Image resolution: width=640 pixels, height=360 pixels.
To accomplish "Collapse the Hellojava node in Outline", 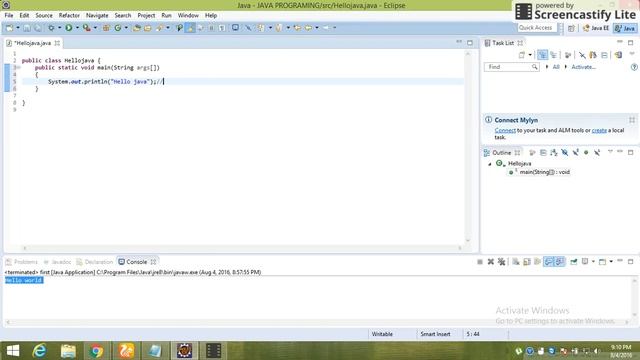I will click(490, 164).
